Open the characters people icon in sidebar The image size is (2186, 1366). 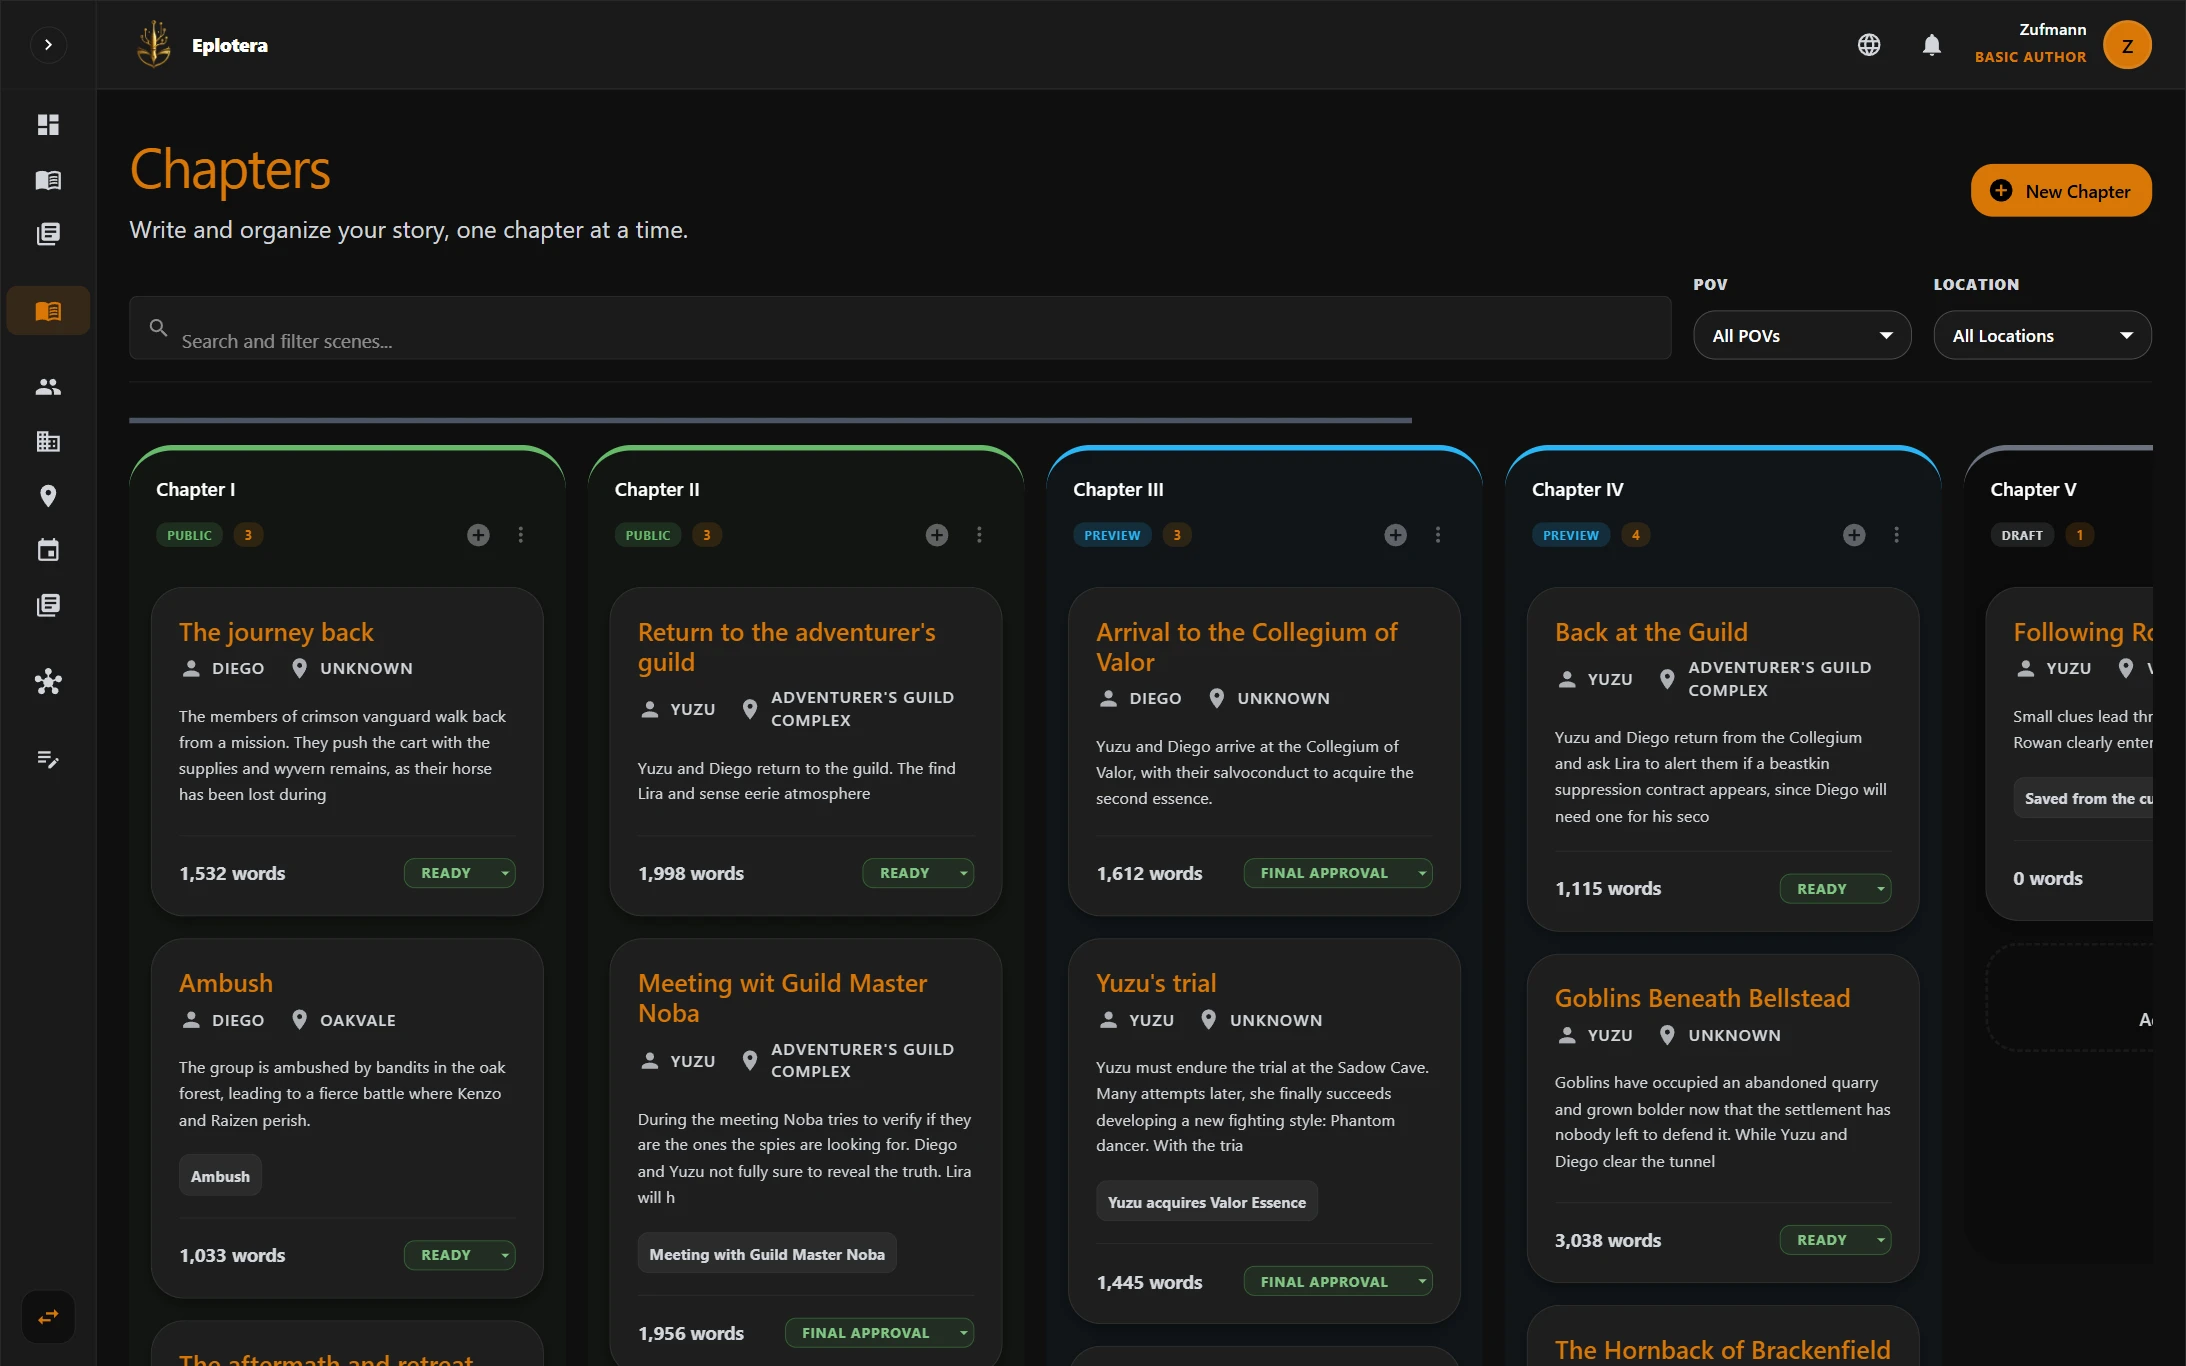(48, 387)
